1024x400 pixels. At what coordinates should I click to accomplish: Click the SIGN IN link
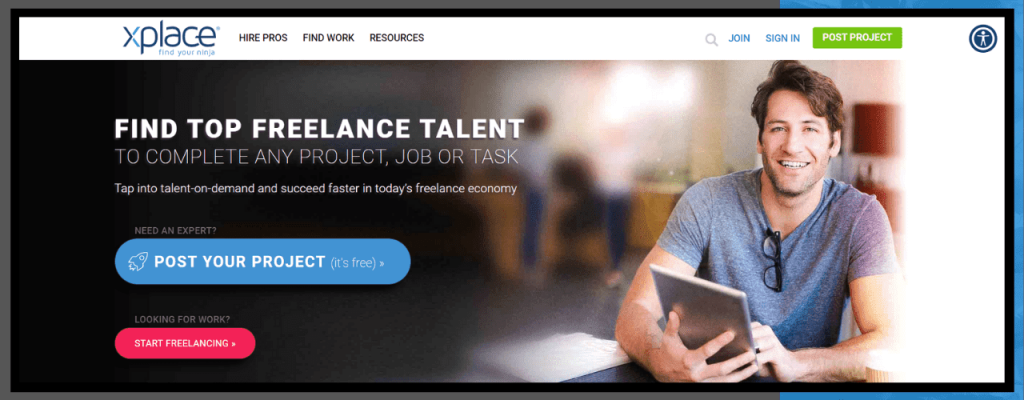coord(782,39)
